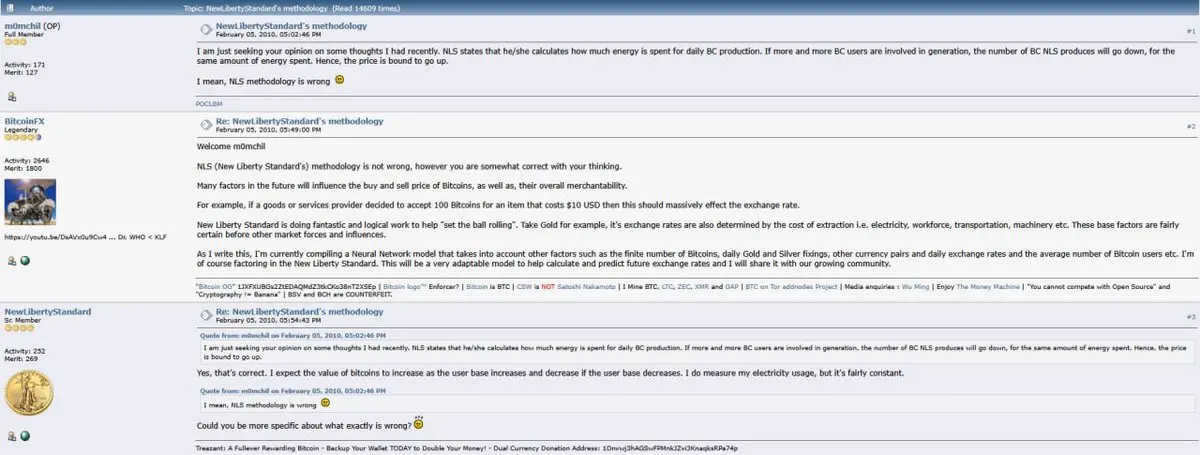Click the 'Activity: 2646' stat for BitcoinFX
1200x455 pixels.
tap(25, 160)
